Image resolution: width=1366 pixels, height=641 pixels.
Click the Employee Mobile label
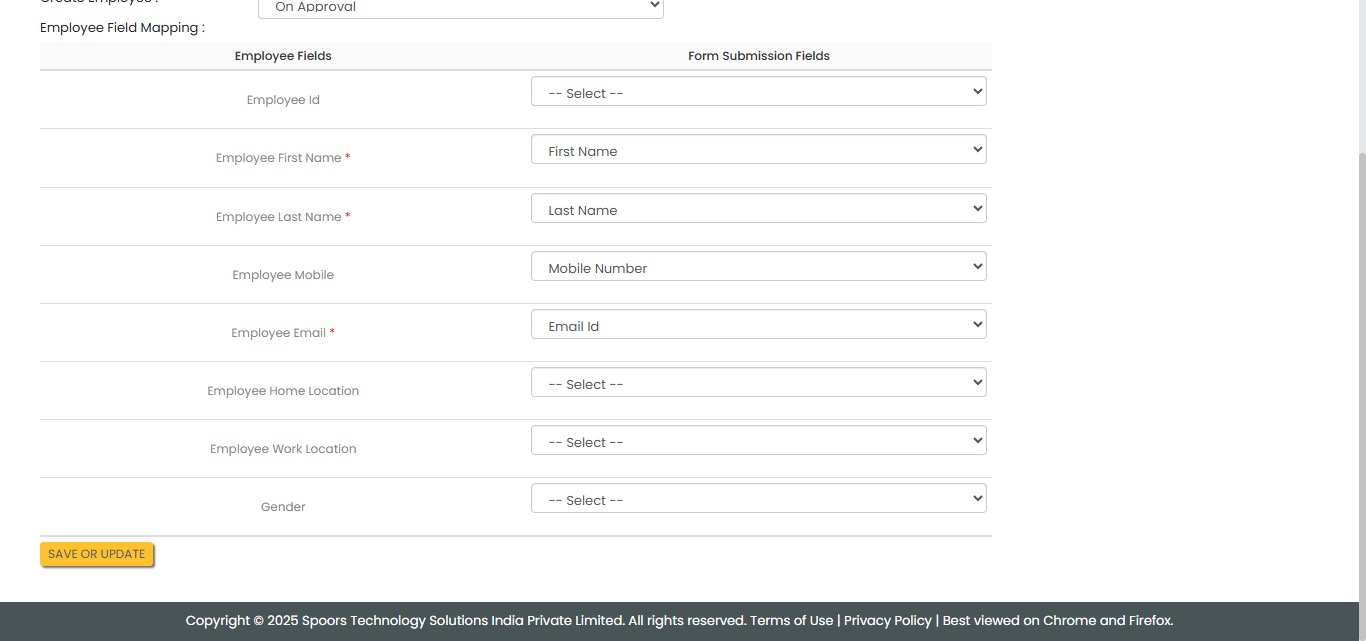(283, 275)
